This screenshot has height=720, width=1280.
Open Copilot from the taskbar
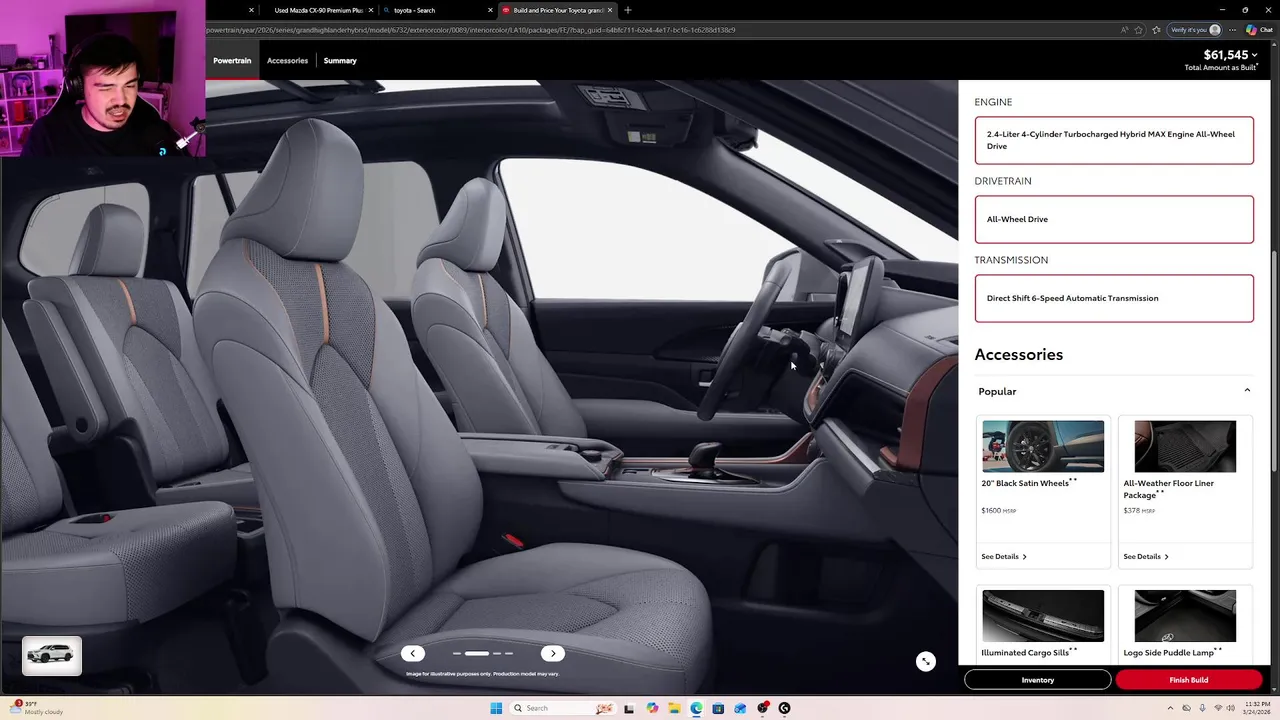[652, 708]
